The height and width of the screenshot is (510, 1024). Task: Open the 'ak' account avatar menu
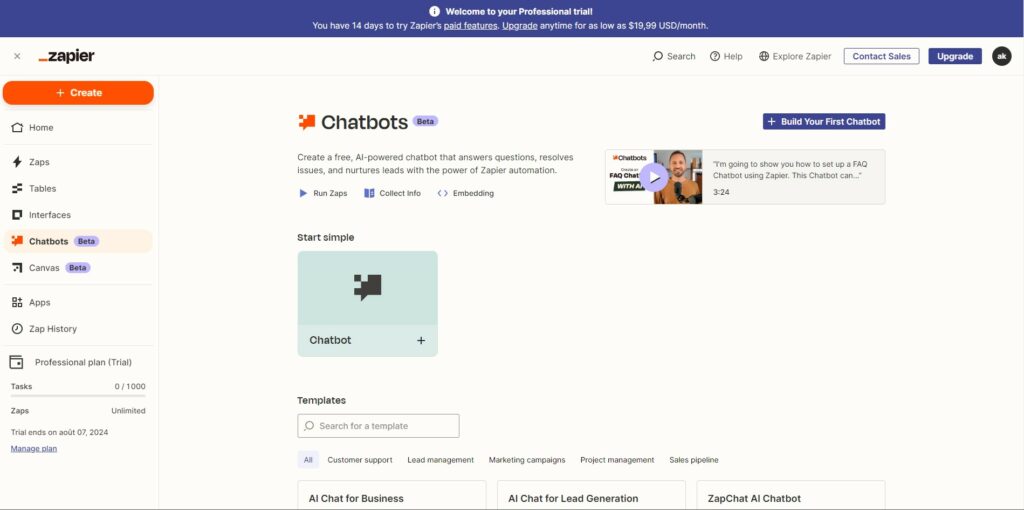coord(1002,56)
